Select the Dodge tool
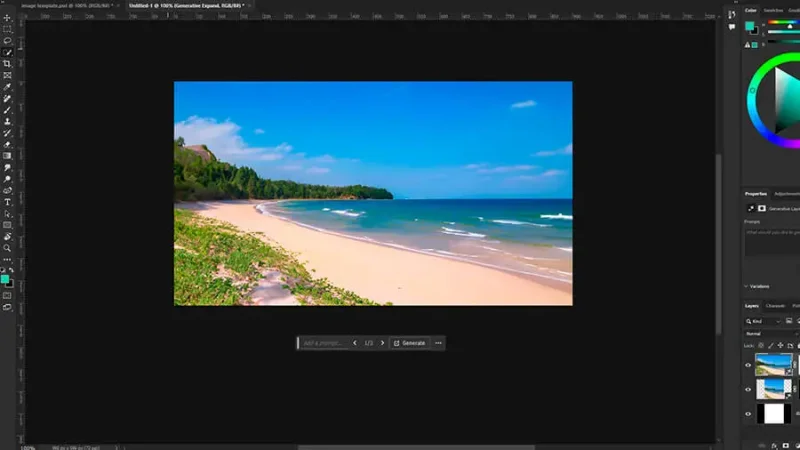 pos(7,179)
